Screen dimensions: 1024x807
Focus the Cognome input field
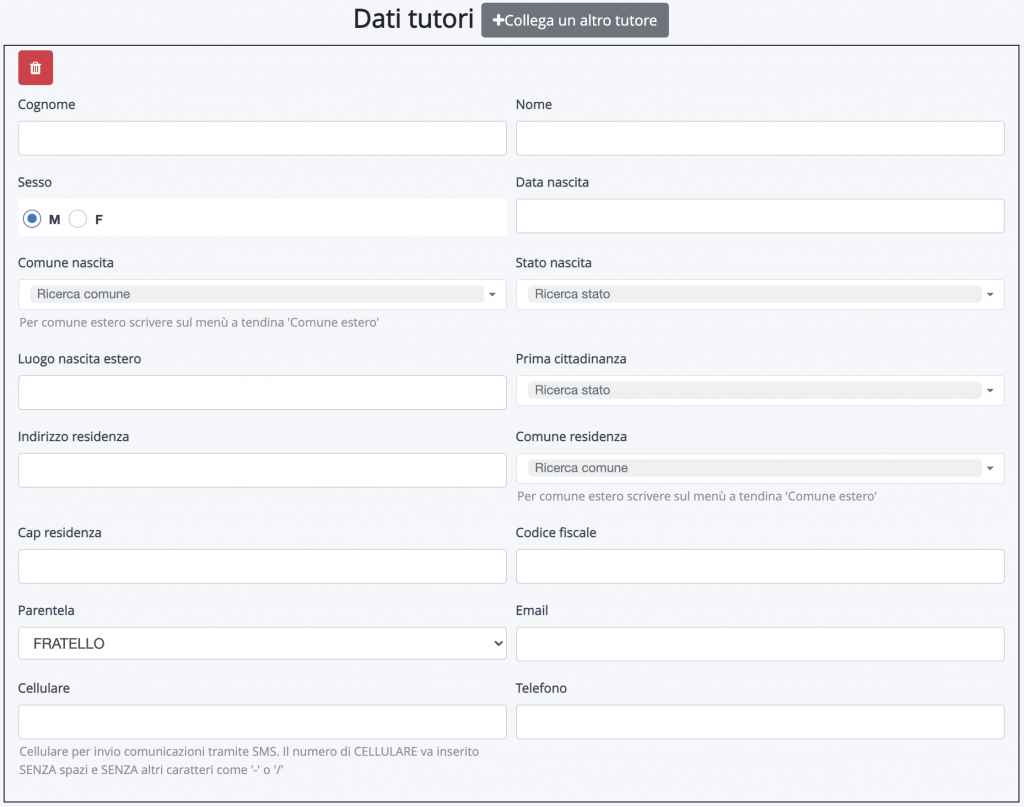pyautogui.click(x=262, y=138)
